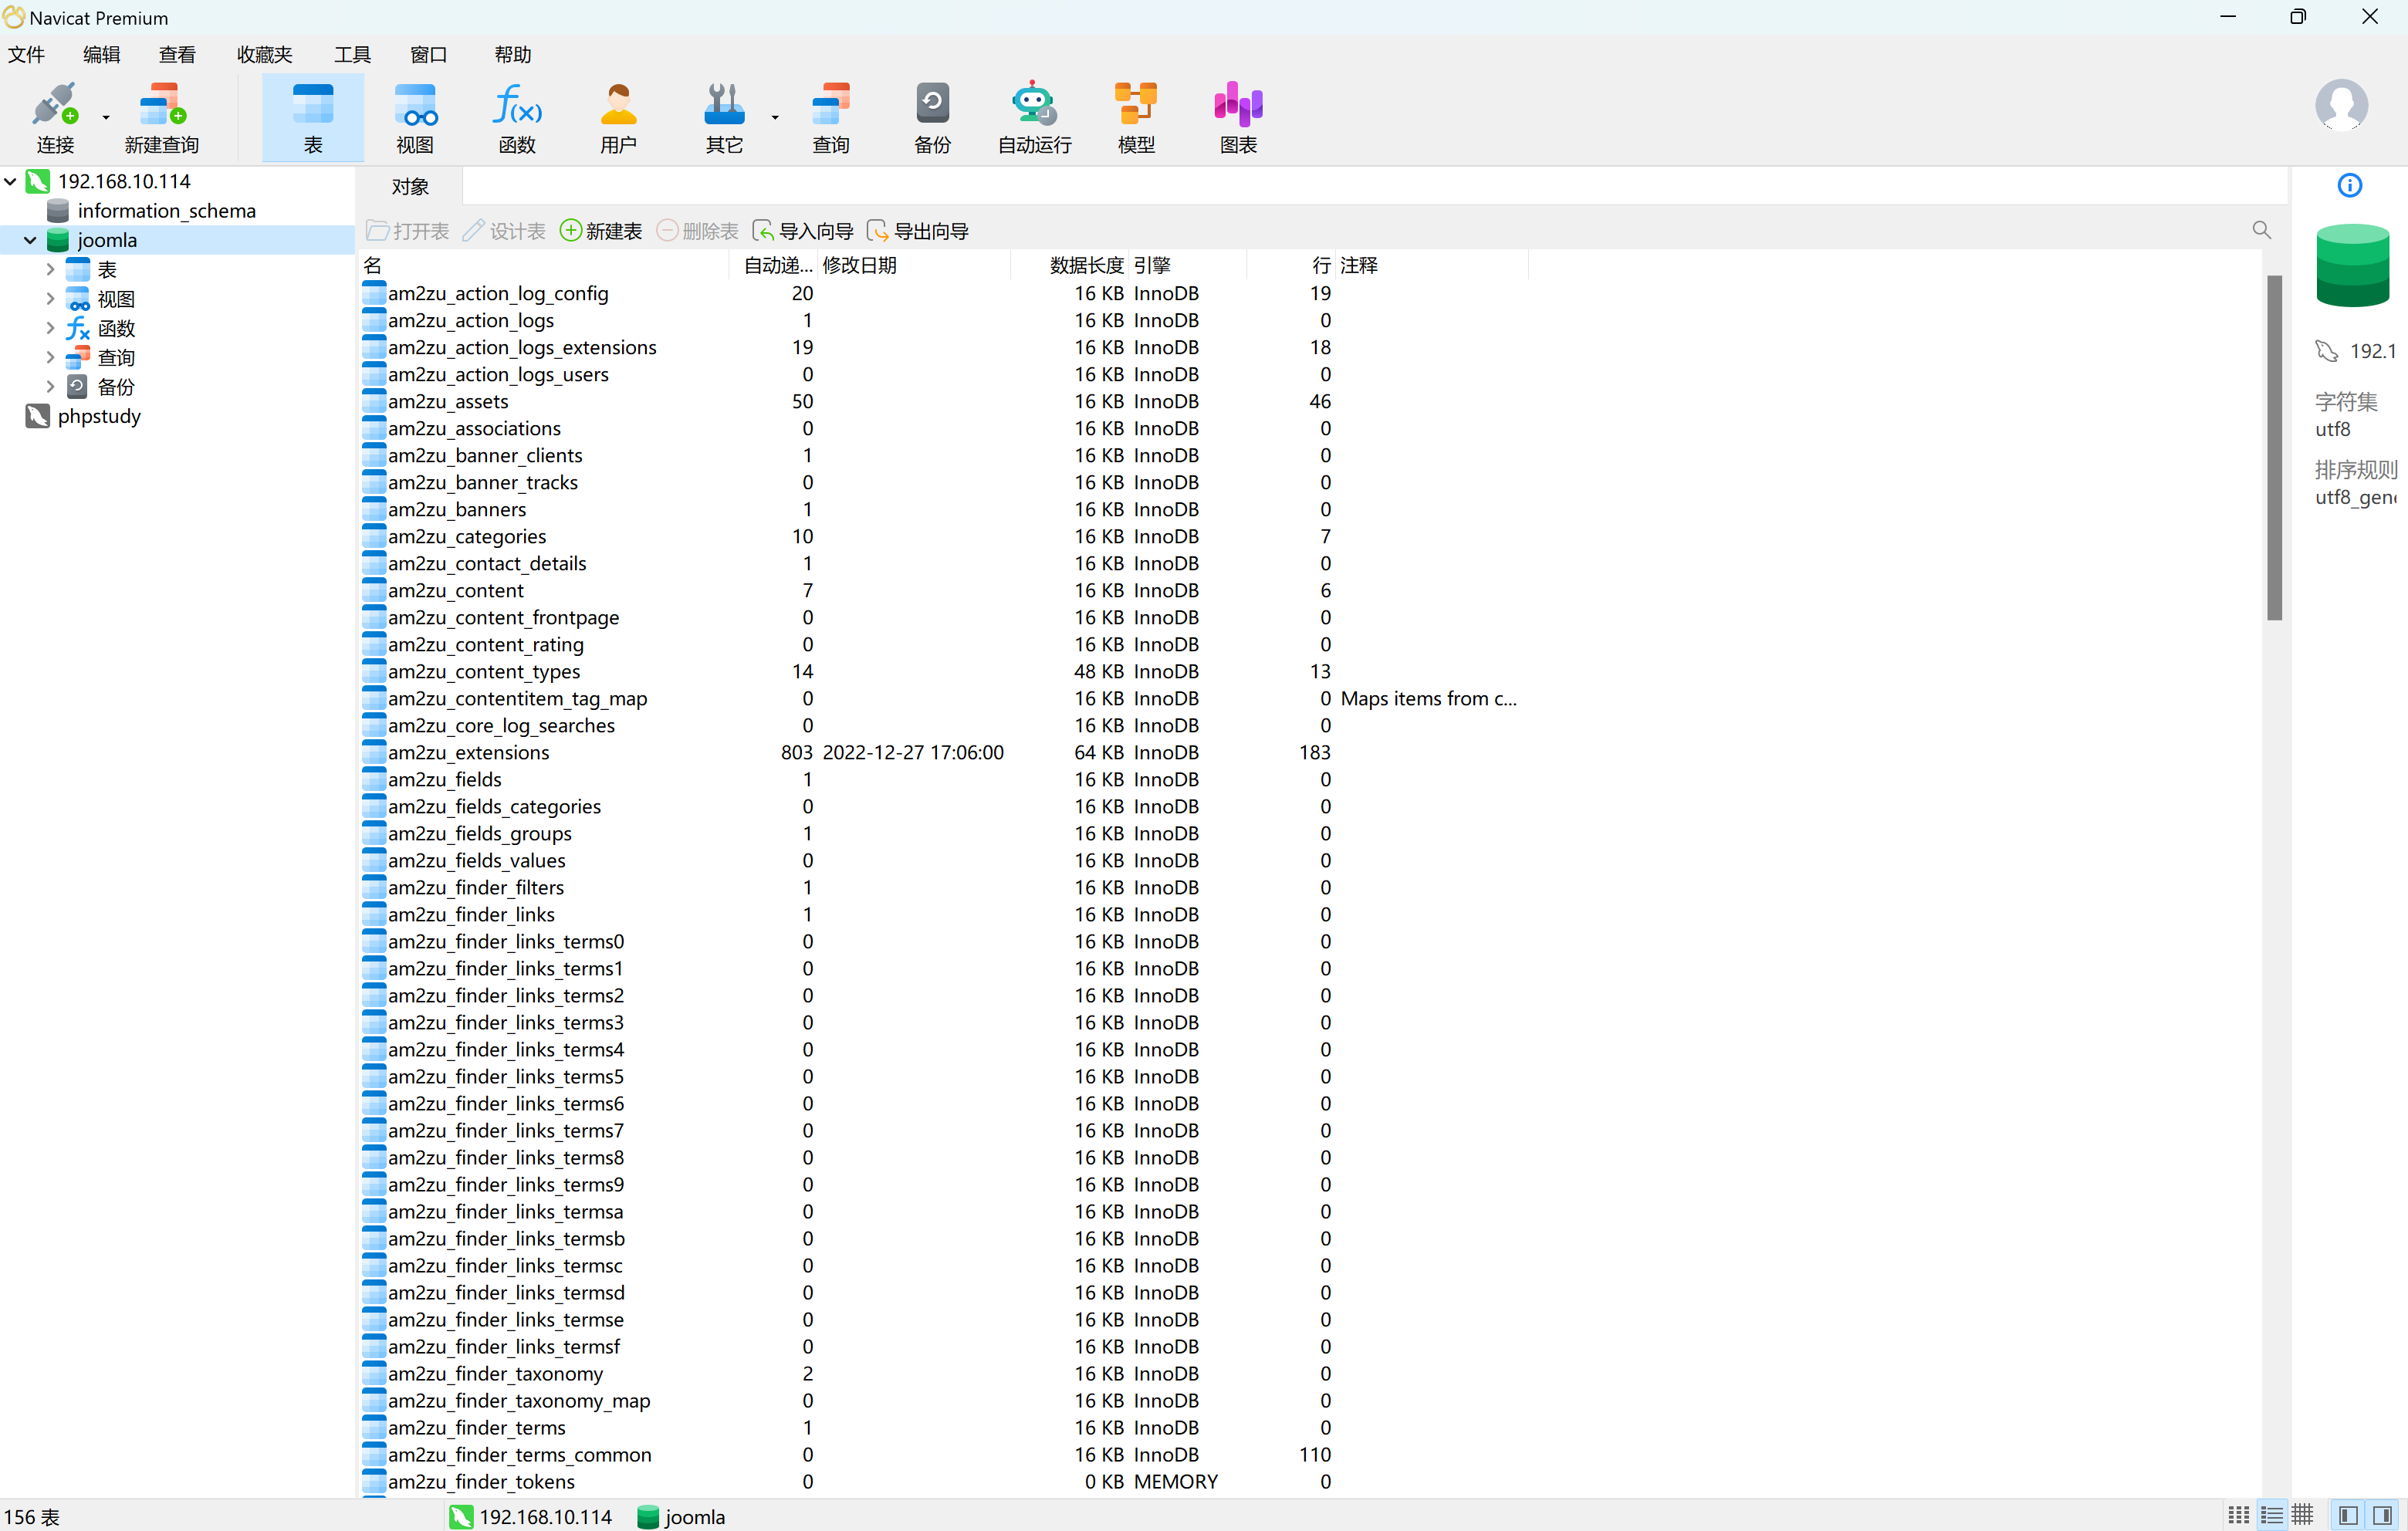The height and width of the screenshot is (1531, 2408).
Task: Click the blue info icon in right panel
Action: click(2349, 185)
